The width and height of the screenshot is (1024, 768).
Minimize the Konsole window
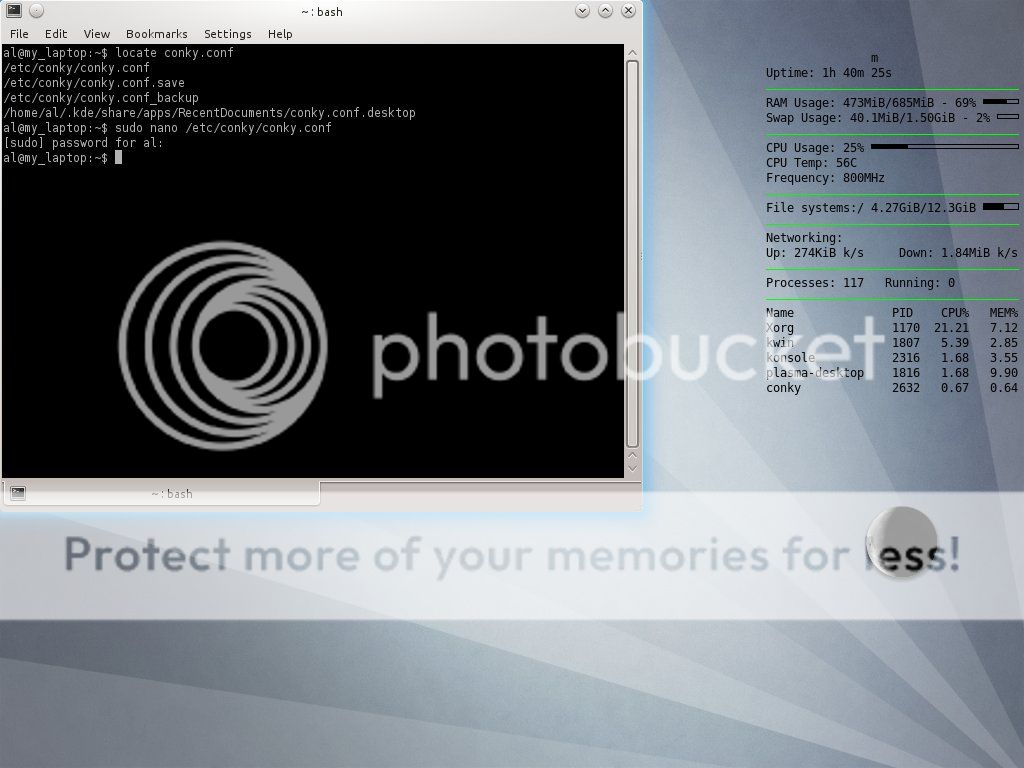click(x=582, y=11)
